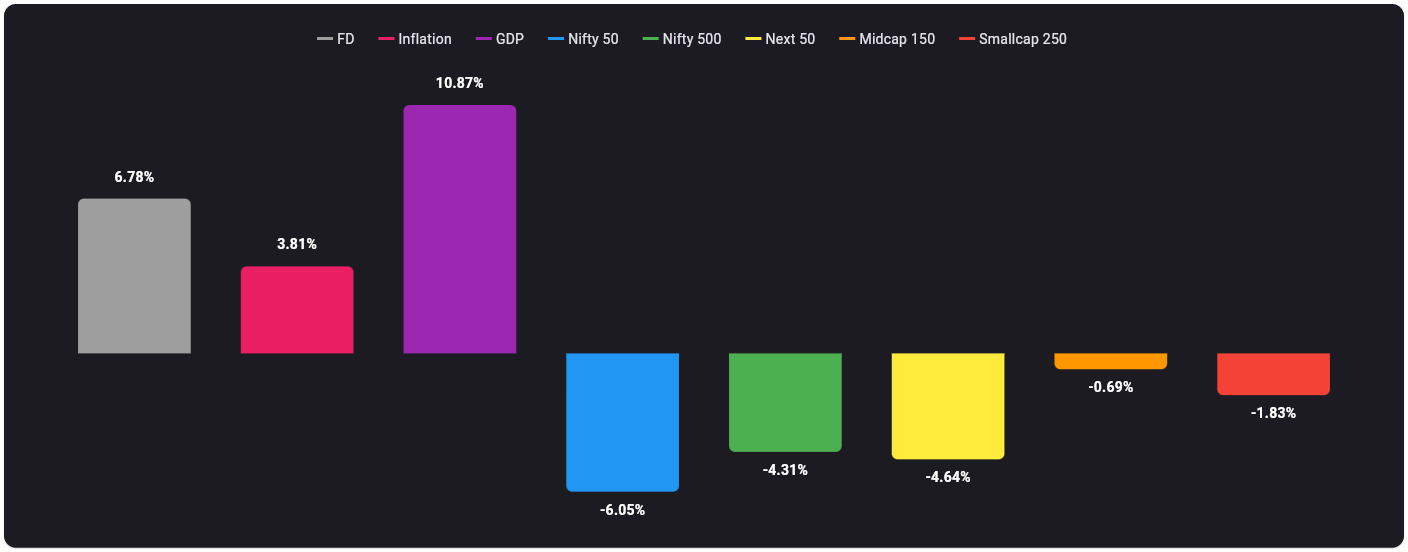The width and height of the screenshot is (1408, 552).
Task: Click the yellow Next 50 bar
Action: pyautogui.click(x=948, y=406)
